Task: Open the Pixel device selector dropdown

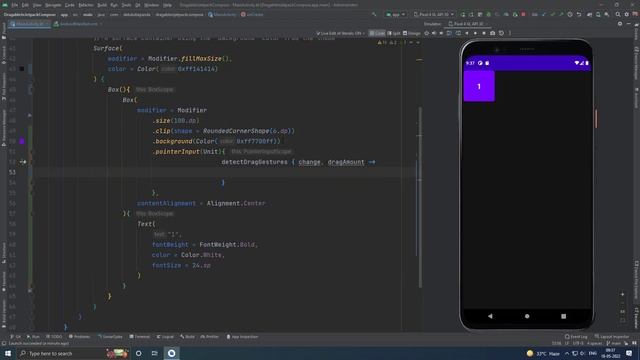Action: (433, 14)
